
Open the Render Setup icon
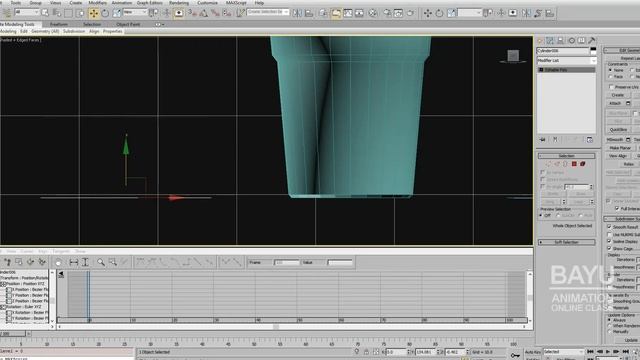387,13
